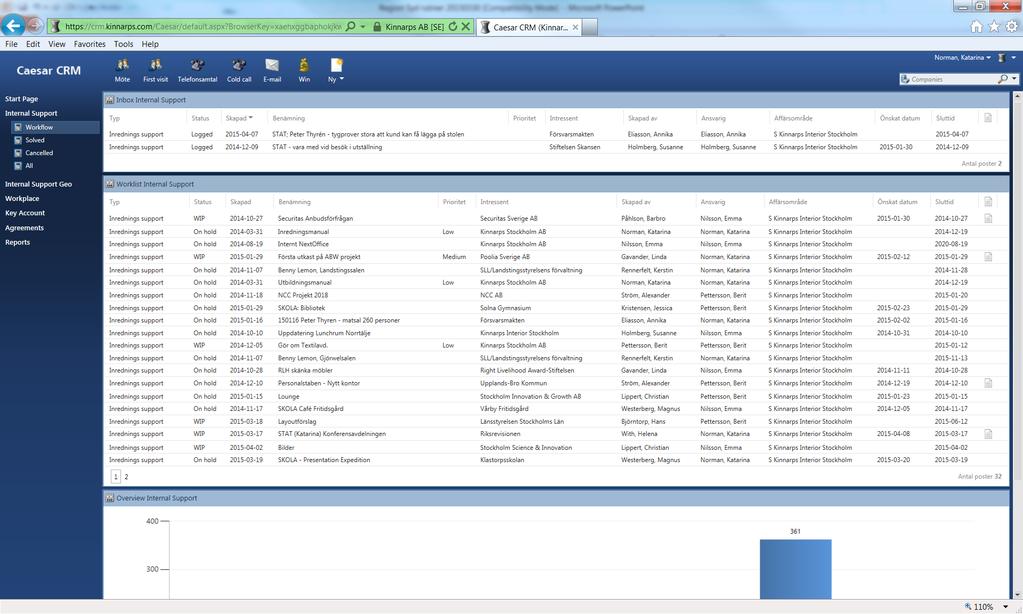Open STAT: Peter Thyrén inbox row

[555, 134]
